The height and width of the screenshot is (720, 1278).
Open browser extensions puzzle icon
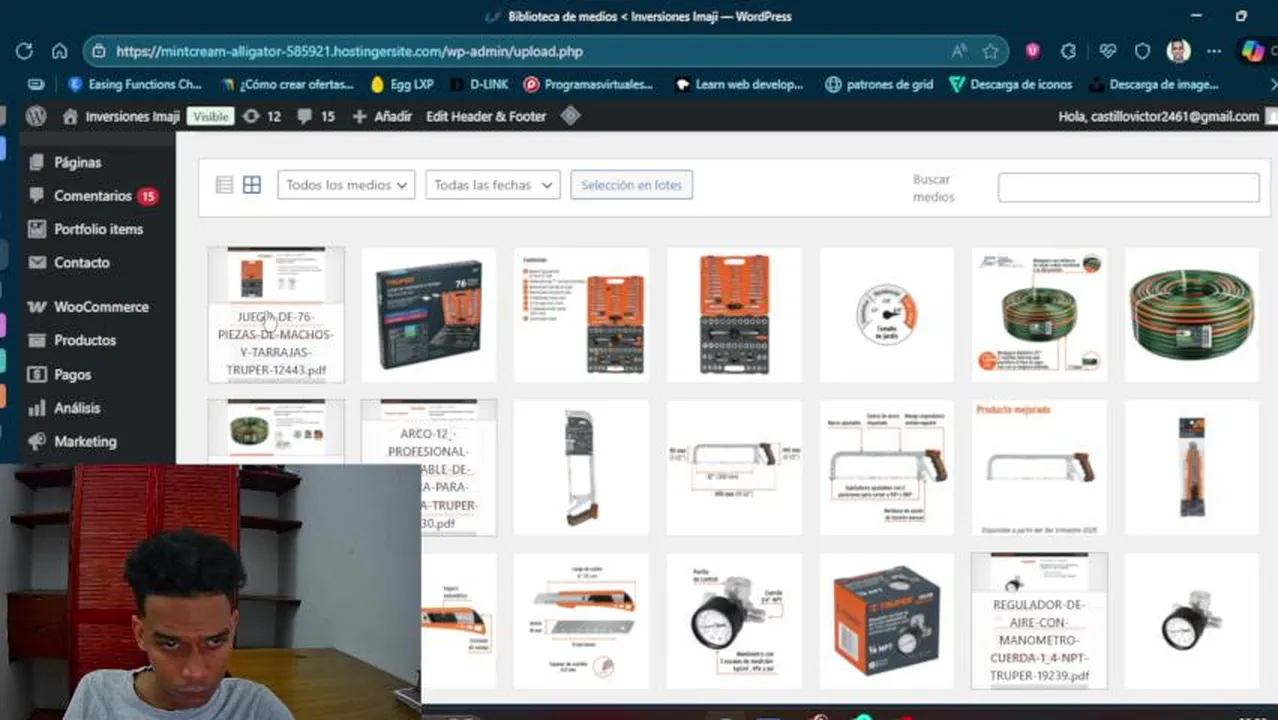coord(1069,51)
